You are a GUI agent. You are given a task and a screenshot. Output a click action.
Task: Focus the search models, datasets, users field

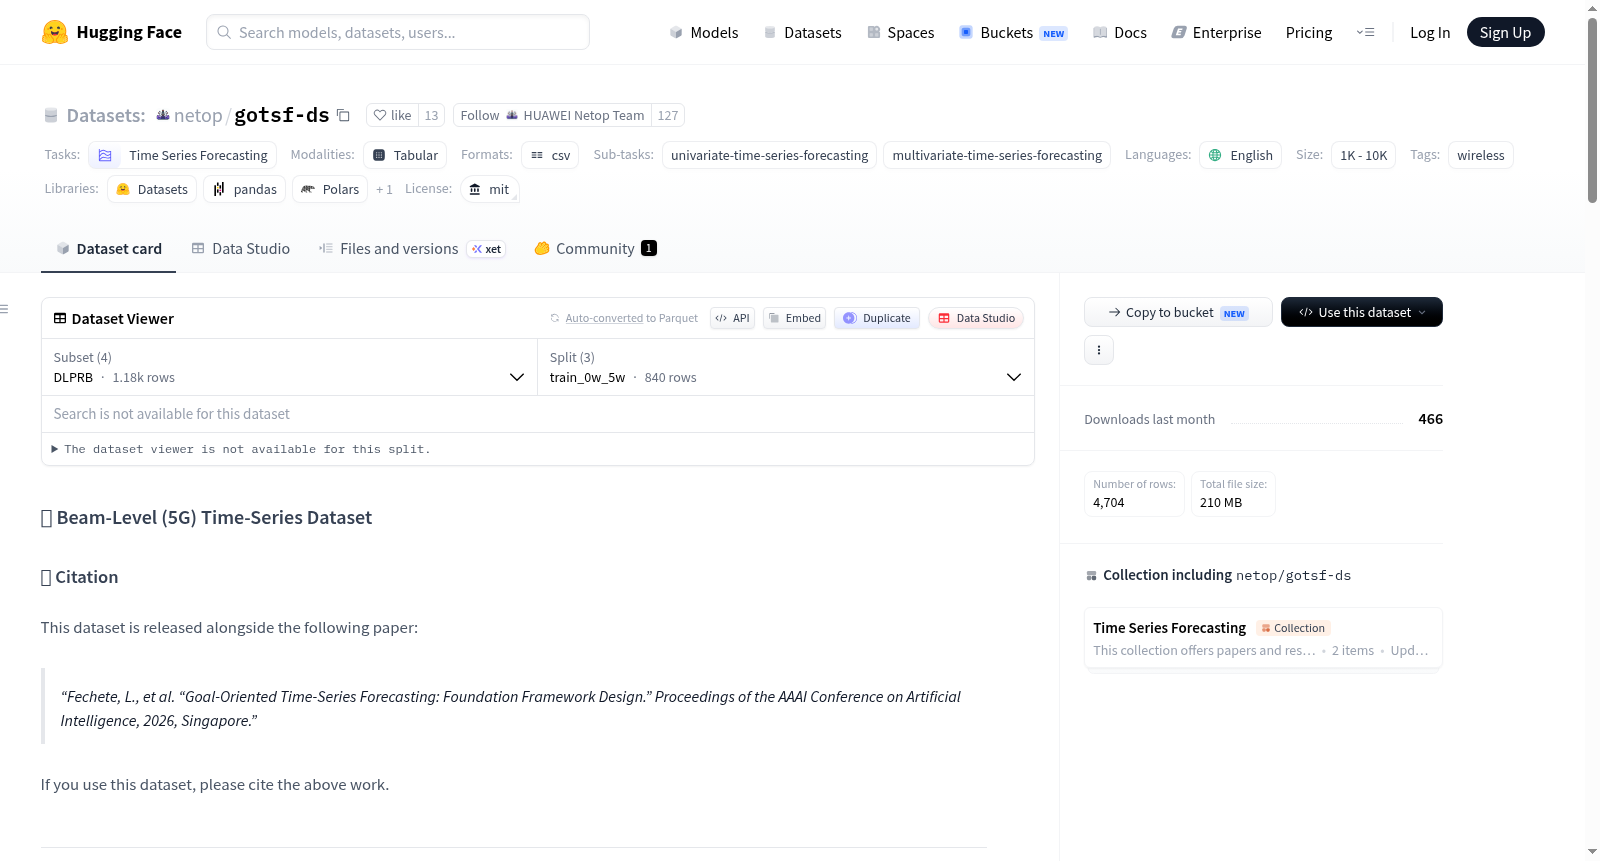click(398, 32)
